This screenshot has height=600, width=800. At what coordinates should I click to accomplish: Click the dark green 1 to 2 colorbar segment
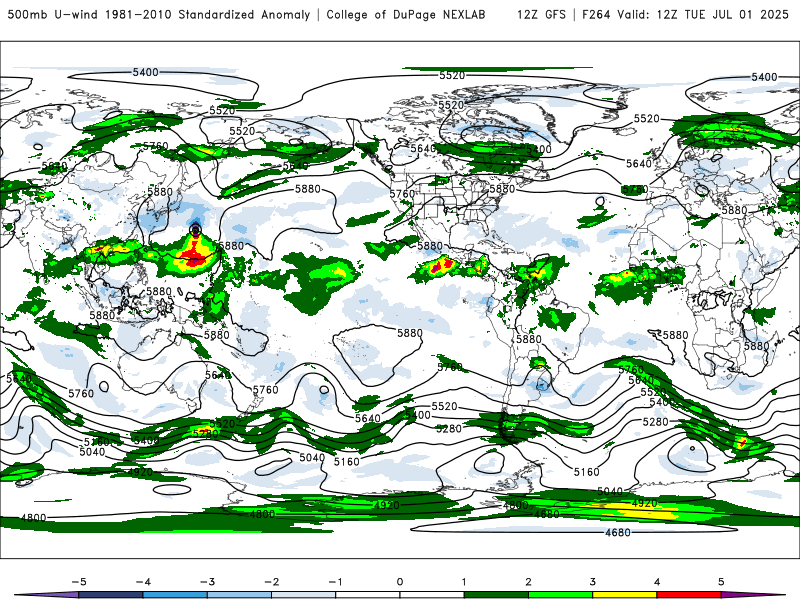(x=496, y=595)
